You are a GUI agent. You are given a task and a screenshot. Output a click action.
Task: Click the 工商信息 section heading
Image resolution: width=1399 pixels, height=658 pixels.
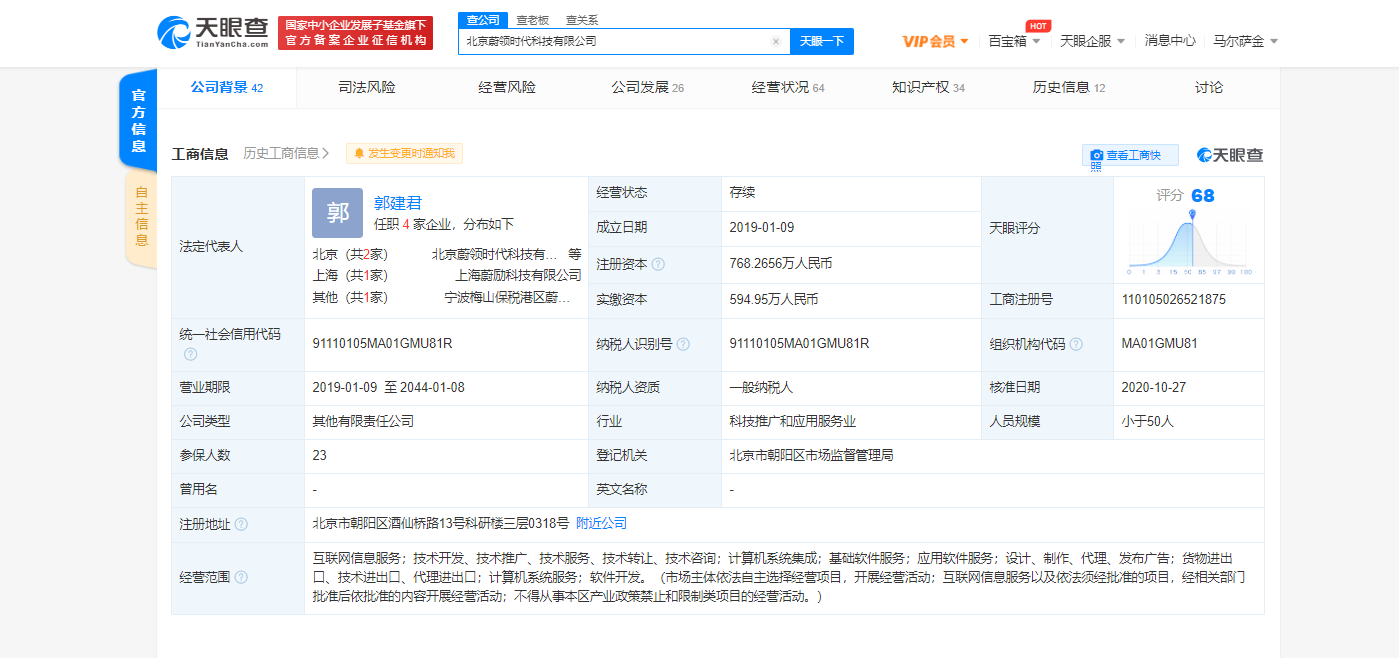(x=200, y=153)
